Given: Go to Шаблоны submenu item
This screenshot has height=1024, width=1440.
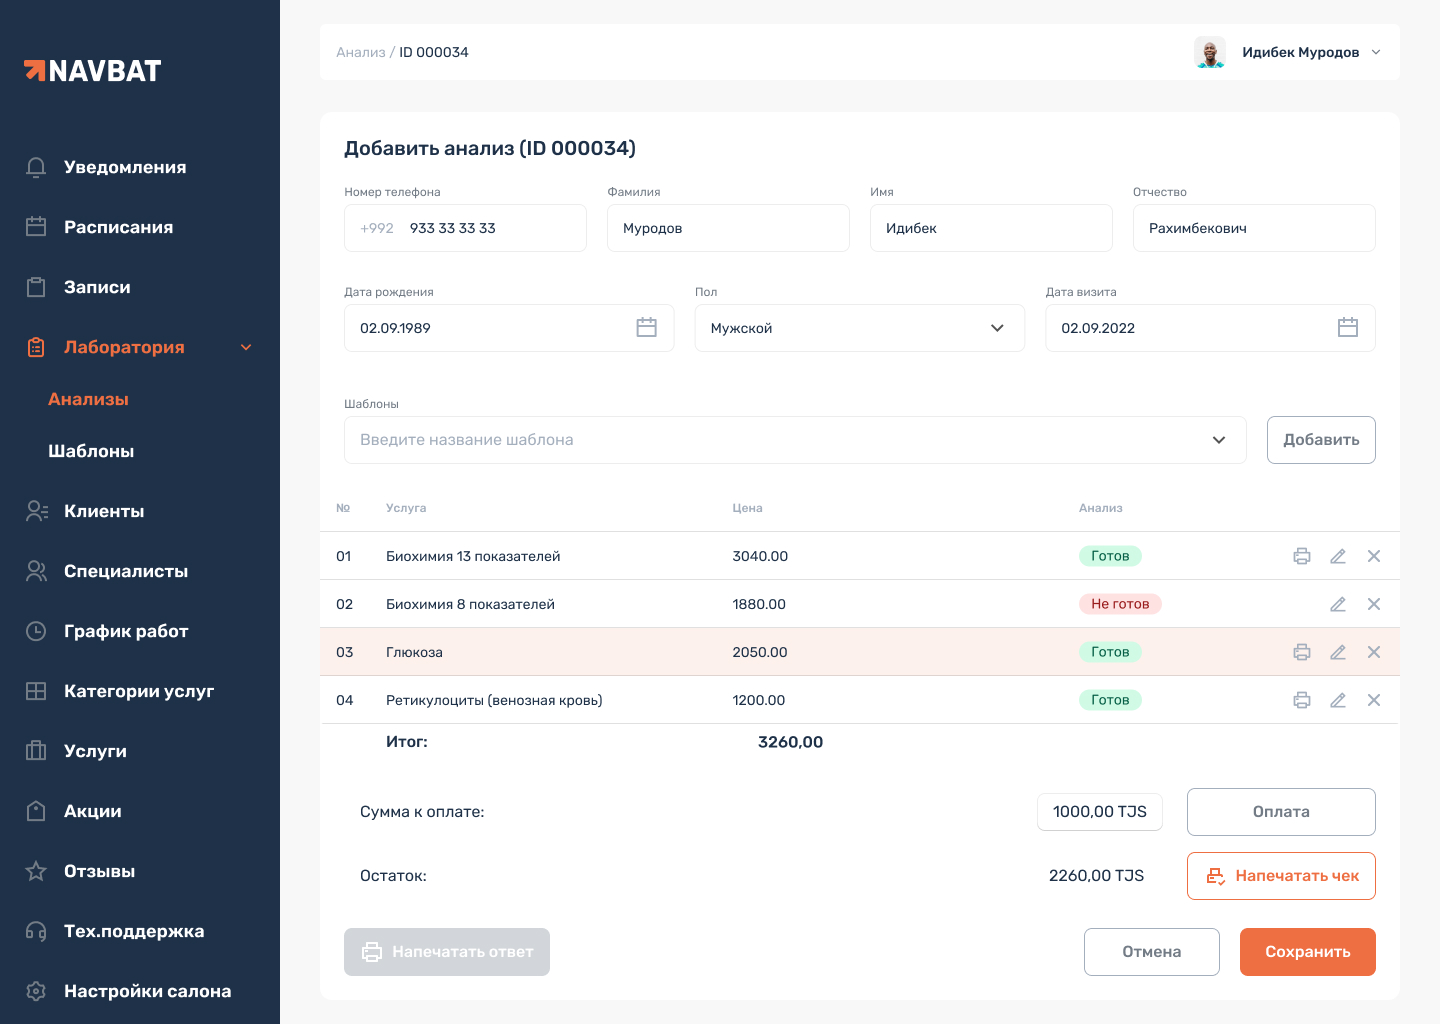Looking at the screenshot, I should click(x=91, y=451).
